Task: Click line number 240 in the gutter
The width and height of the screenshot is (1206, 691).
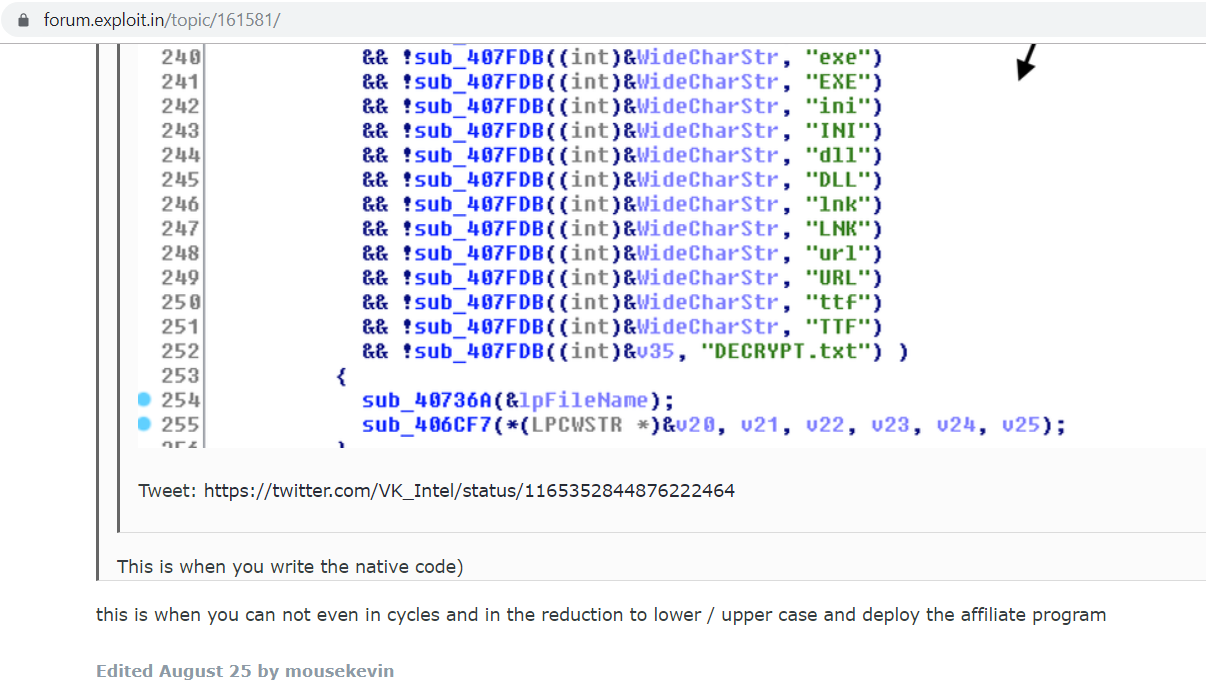Action: (180, 57)
